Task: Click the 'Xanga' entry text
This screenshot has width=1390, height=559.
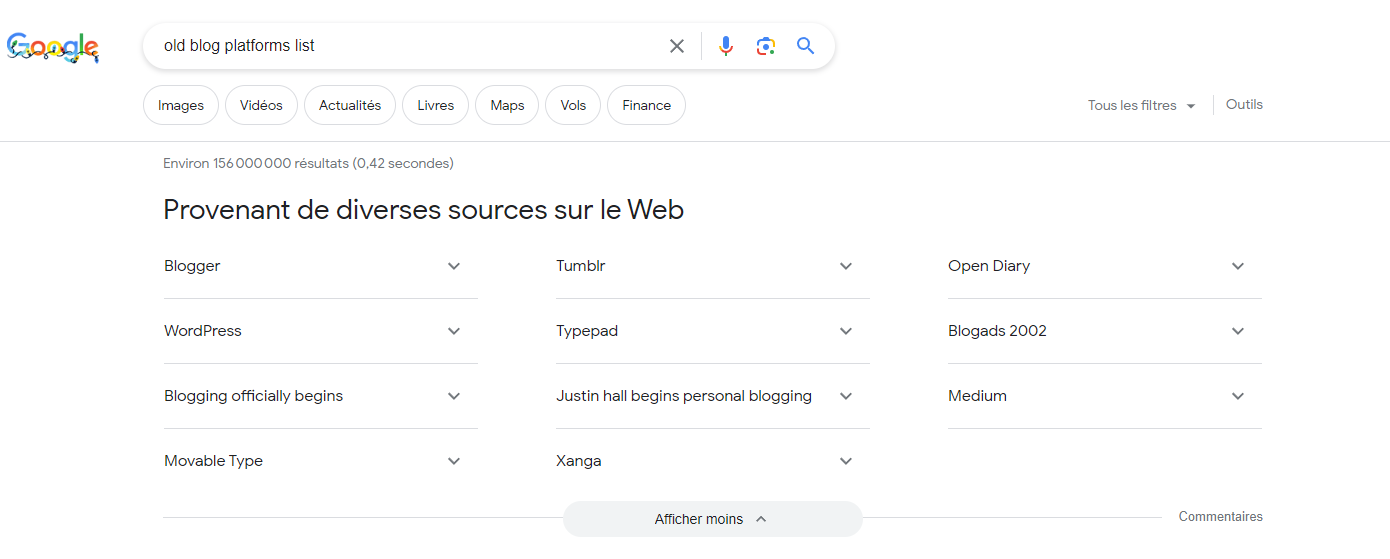Action: tap(579, 461)
